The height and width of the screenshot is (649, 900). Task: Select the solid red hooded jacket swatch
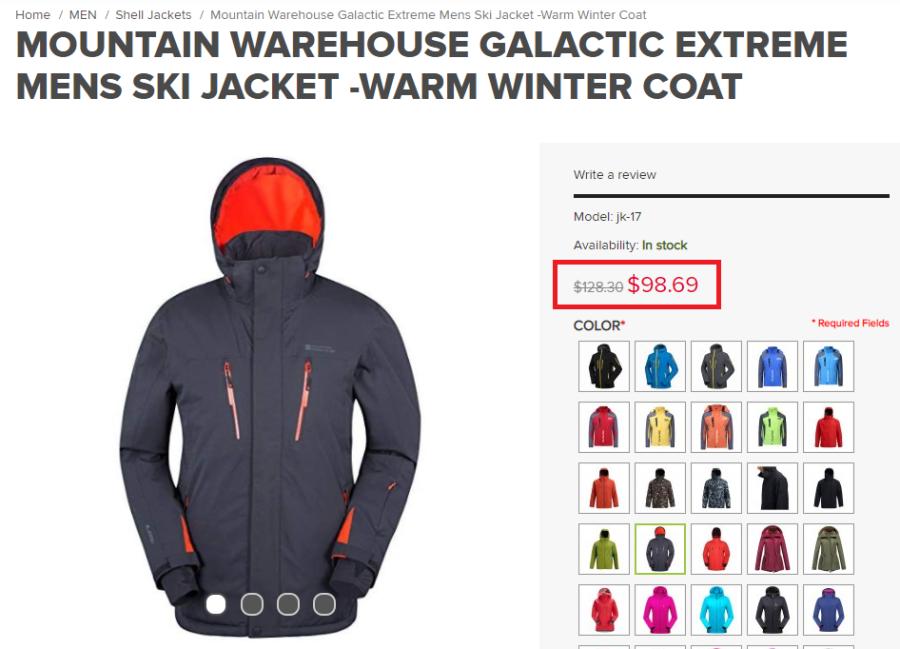click(x=829, y=428)
